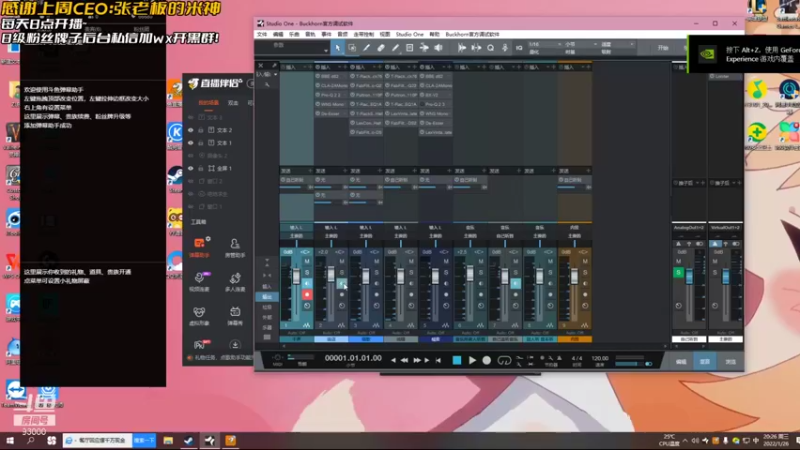Screen dimensions: 800x450
Task: Click the channel 1 volume fader
Action: (x=296, y=276)
